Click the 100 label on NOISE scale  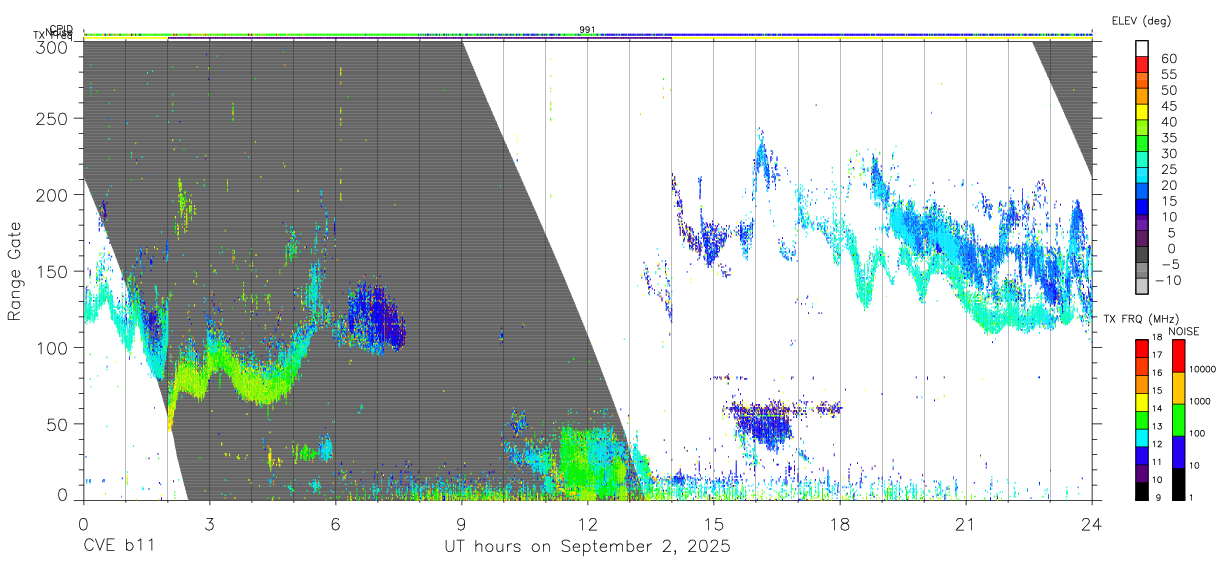pyautogui.click(x=1197, y=433)
